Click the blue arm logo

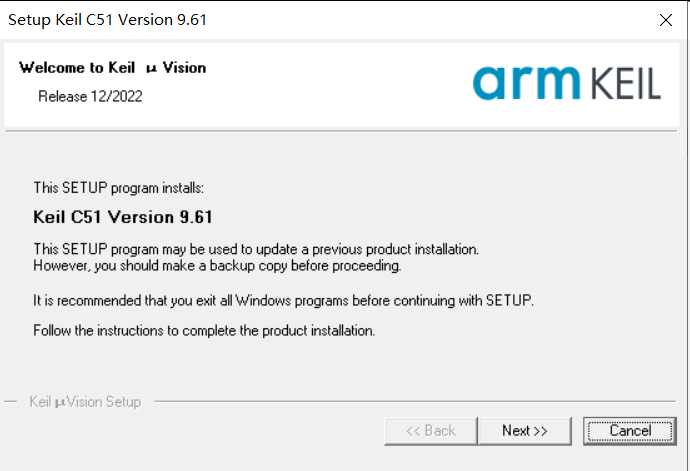click(526, 83)
